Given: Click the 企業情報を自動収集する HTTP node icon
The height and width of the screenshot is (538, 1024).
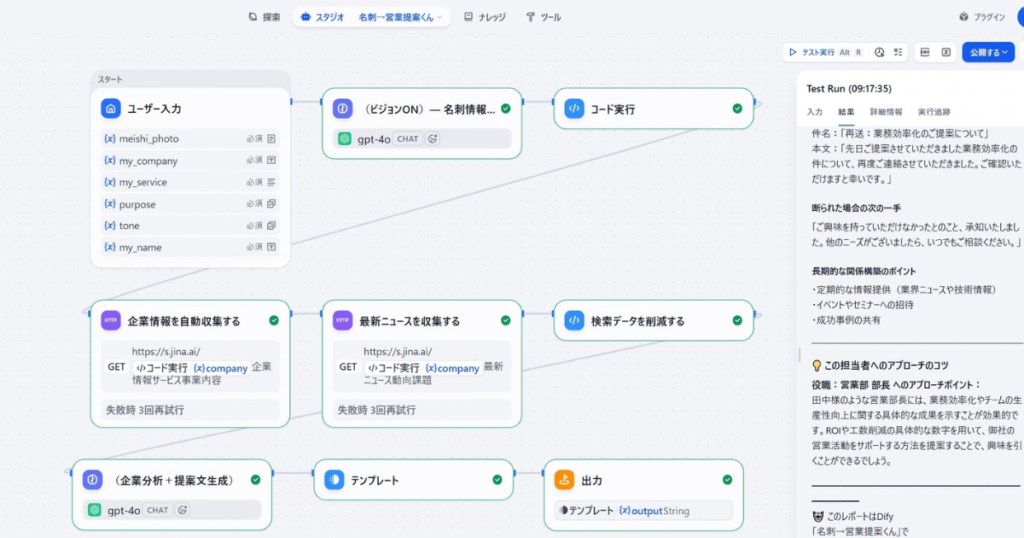Looking at the screenshot, I should click(x=110, y=321).
